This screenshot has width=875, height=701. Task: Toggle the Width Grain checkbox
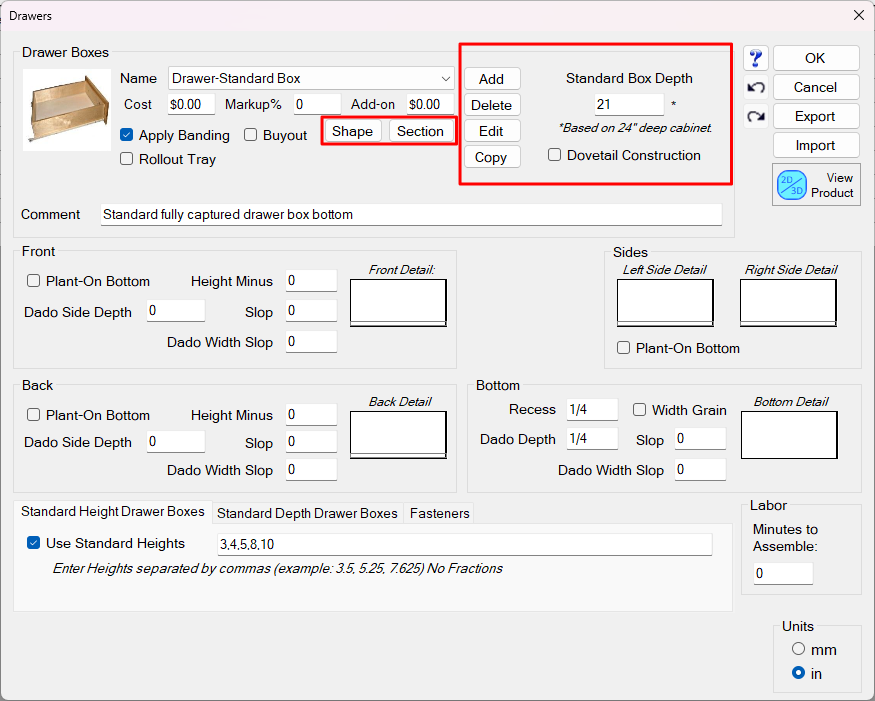[x=640, y=410]
